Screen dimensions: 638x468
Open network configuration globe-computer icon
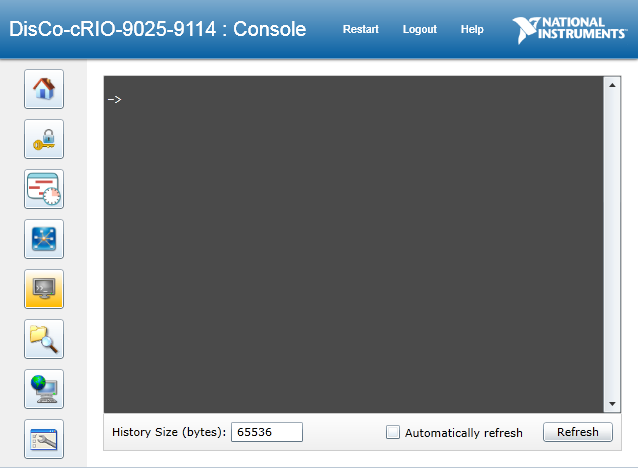pyautogui.click(x=44, y=389)
